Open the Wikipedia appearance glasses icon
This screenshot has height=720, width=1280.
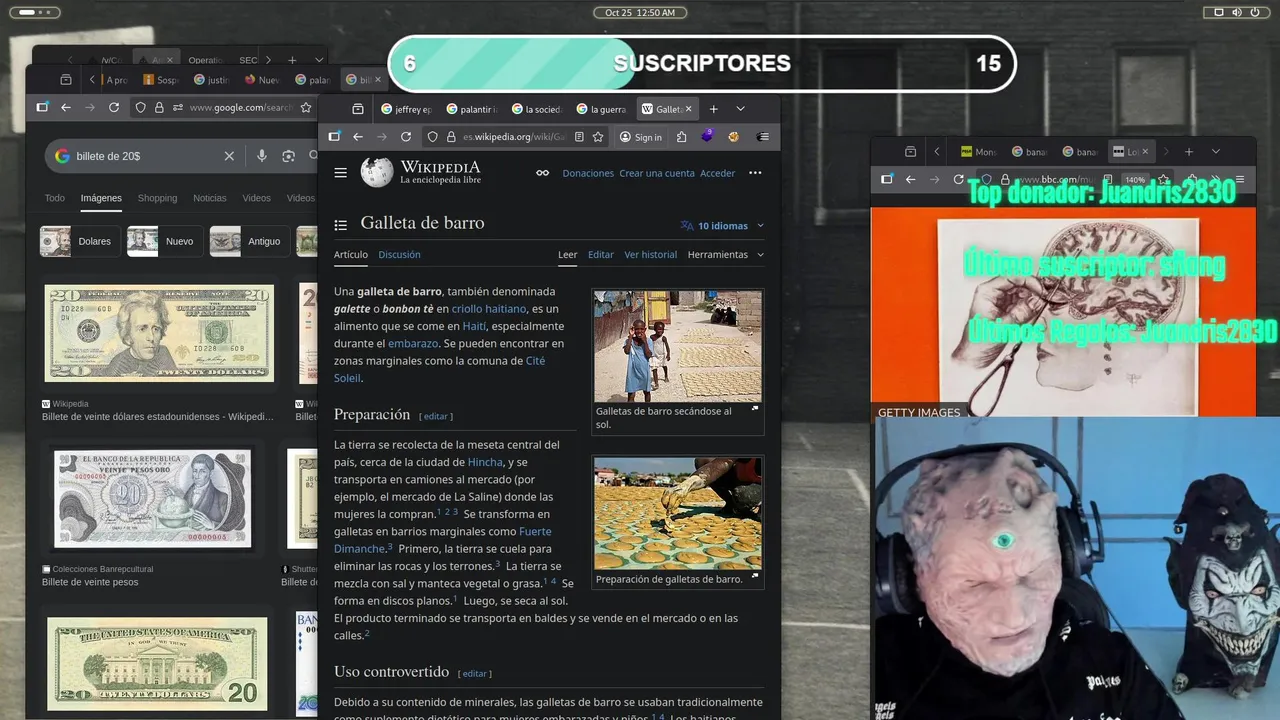[542, 173]
